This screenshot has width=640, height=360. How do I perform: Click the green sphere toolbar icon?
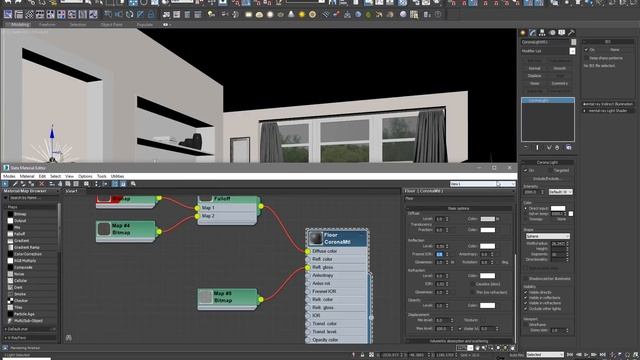(368, 15)
